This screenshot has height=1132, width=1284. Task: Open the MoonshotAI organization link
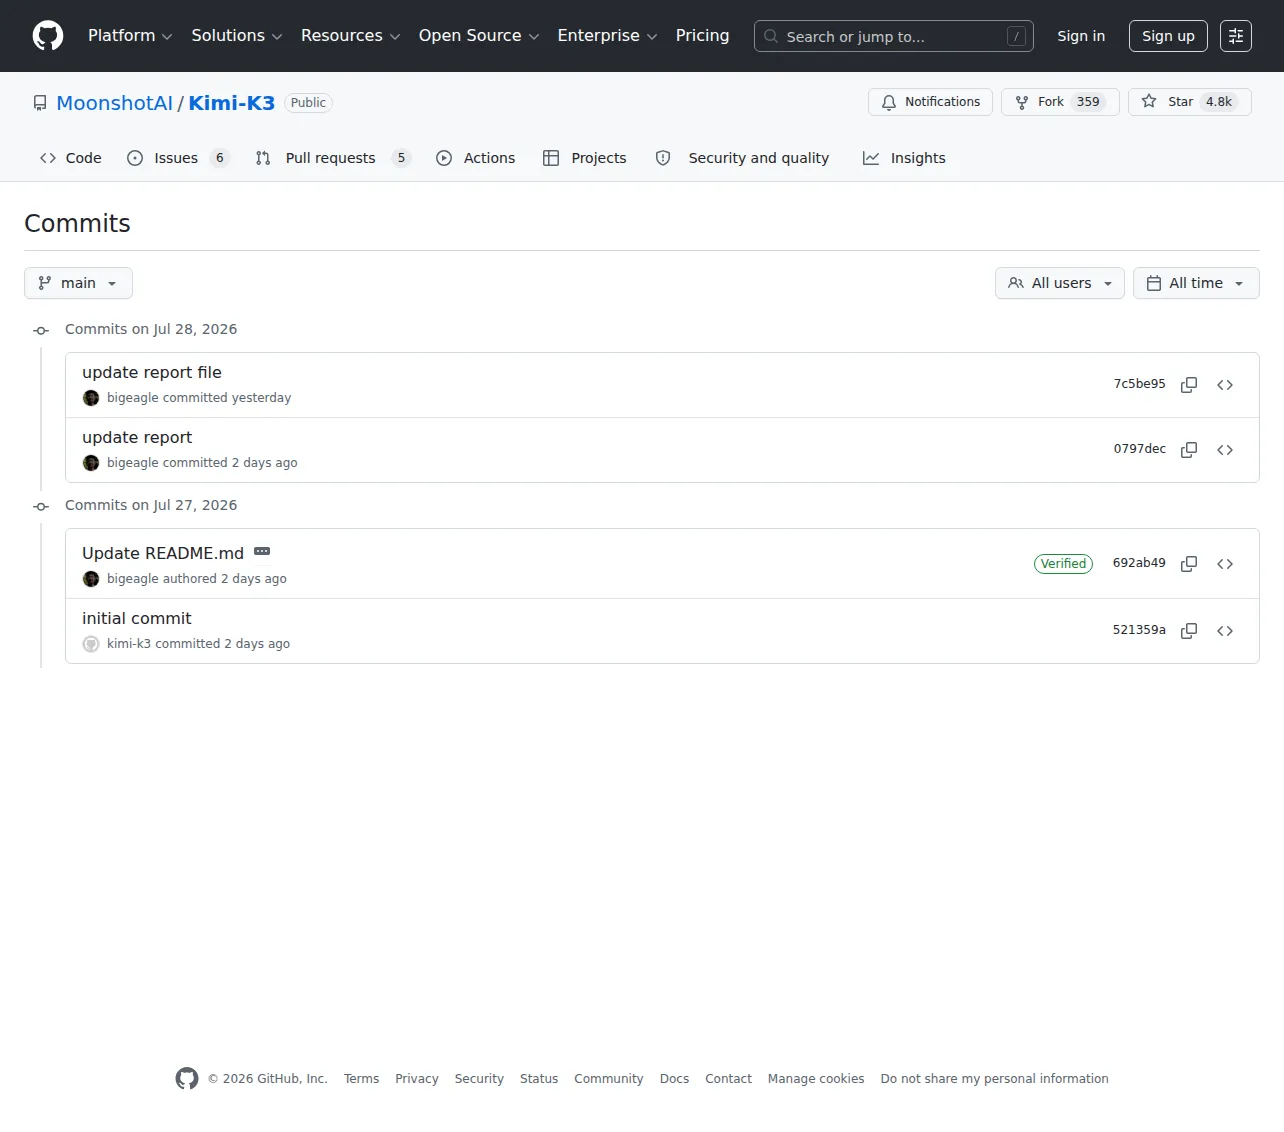click(x=115, y=103)
